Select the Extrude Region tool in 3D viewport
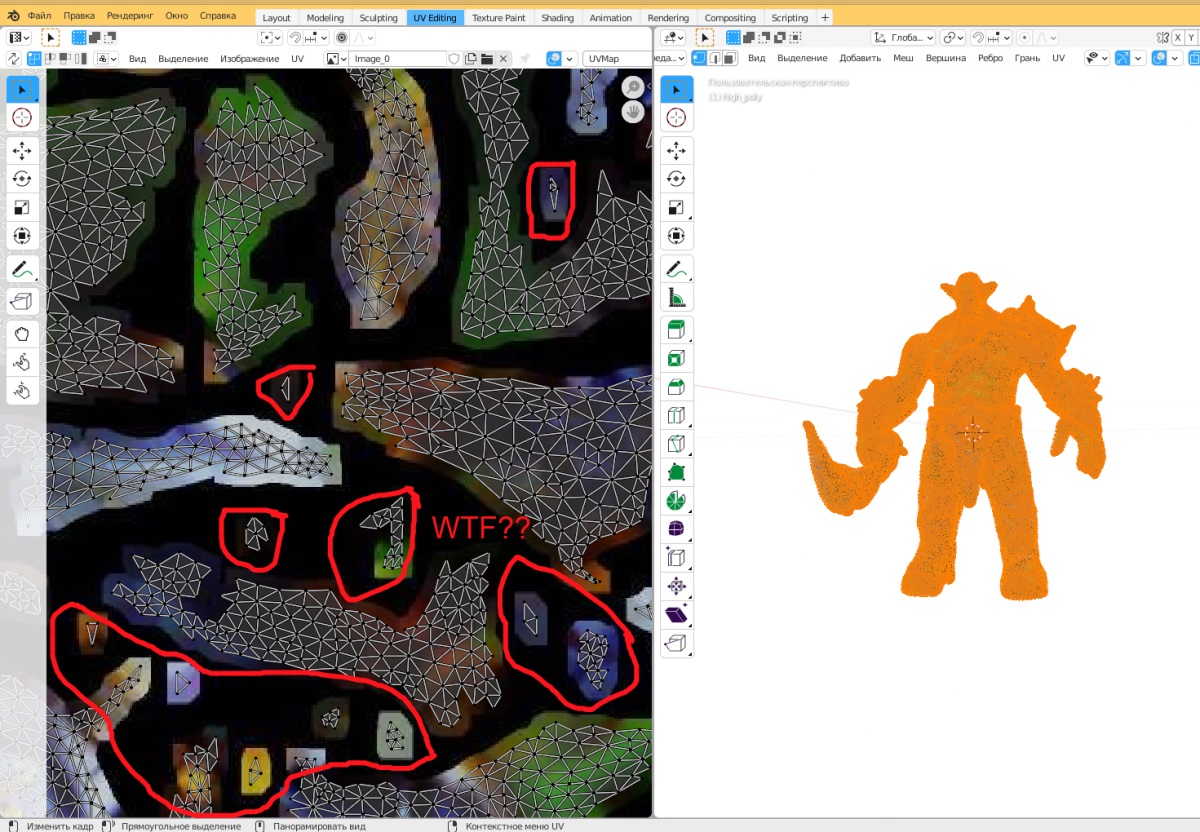 coord(676,330)
